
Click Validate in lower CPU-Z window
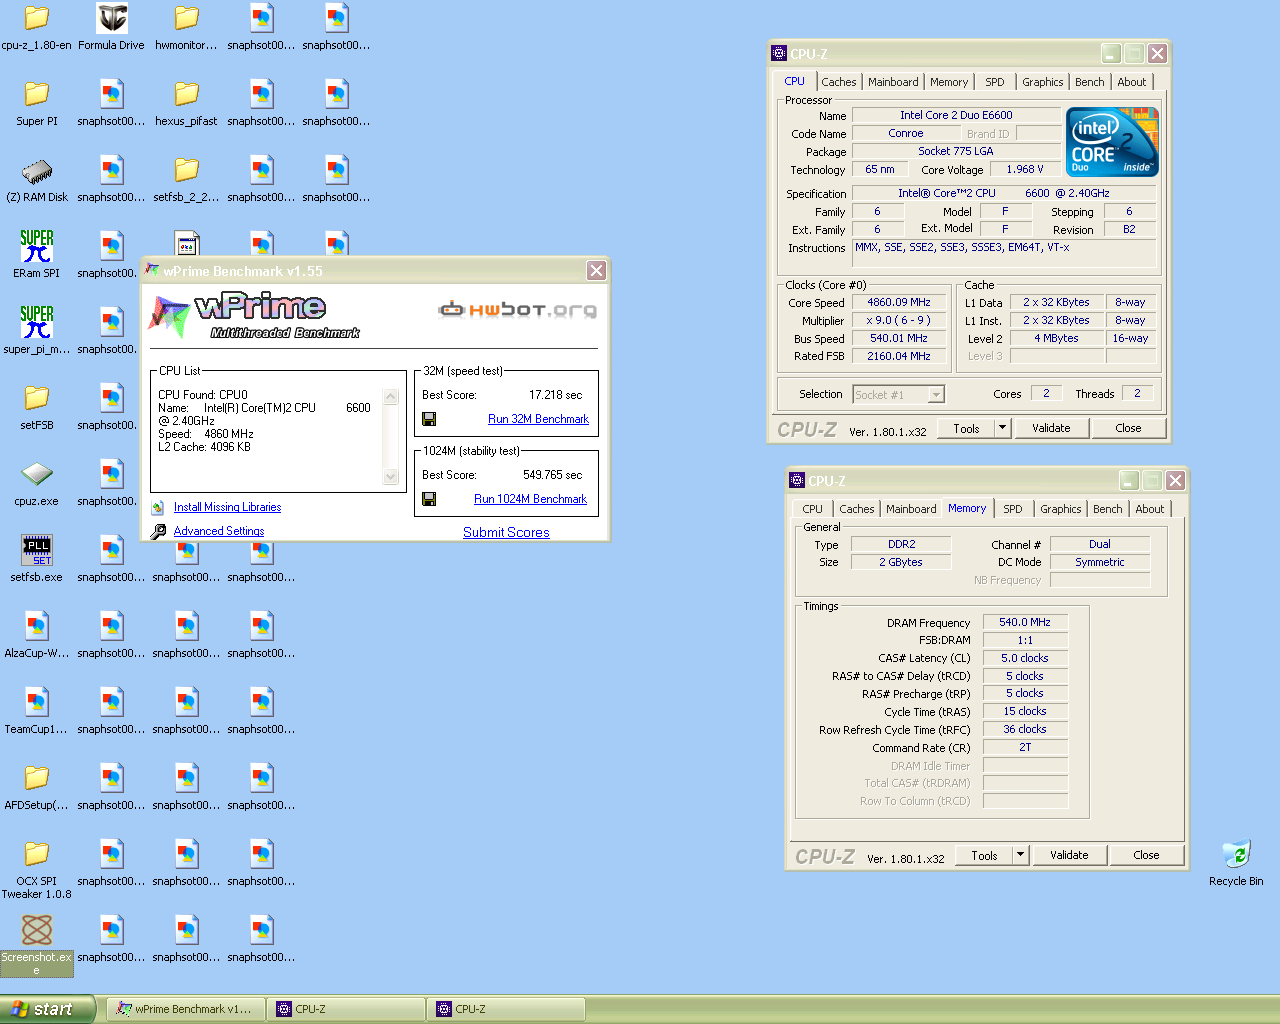point(1069,855)
